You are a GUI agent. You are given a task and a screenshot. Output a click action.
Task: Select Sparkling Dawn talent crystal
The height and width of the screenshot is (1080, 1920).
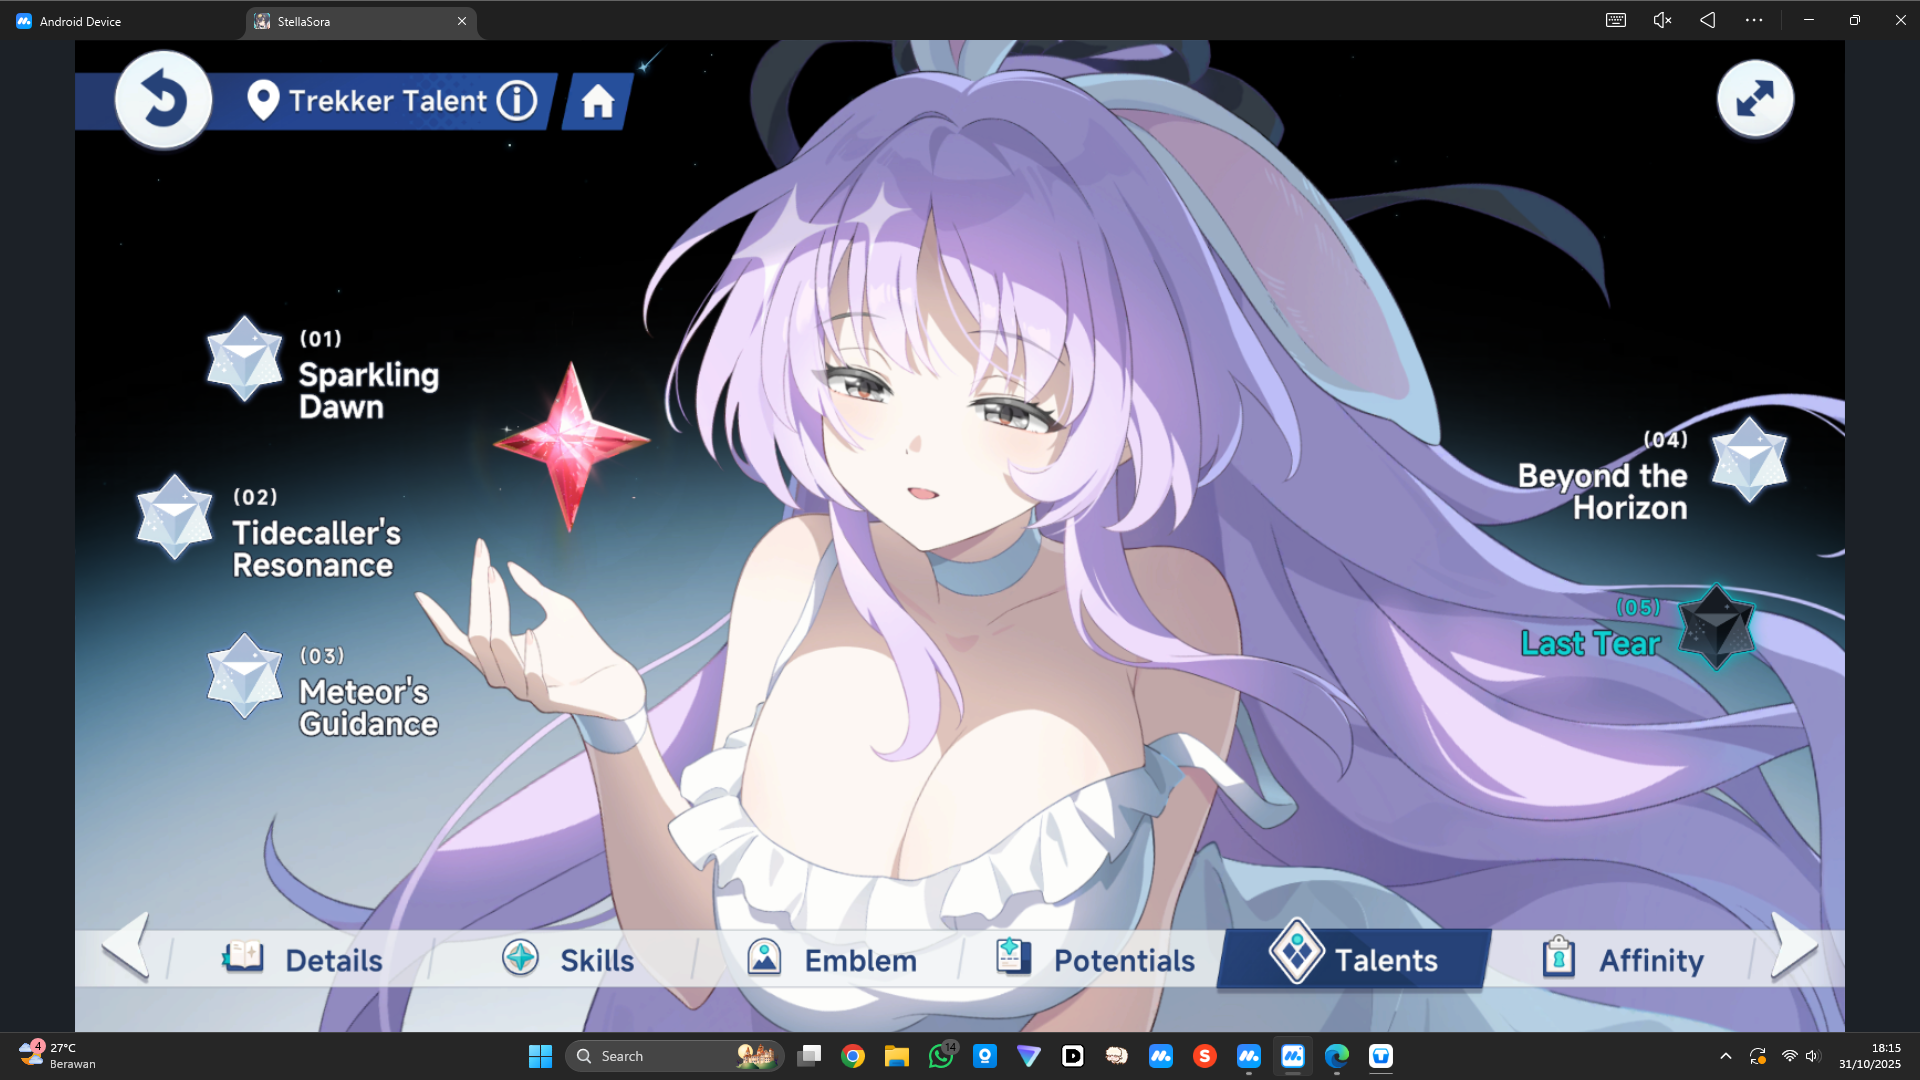(x=244, y=360)
